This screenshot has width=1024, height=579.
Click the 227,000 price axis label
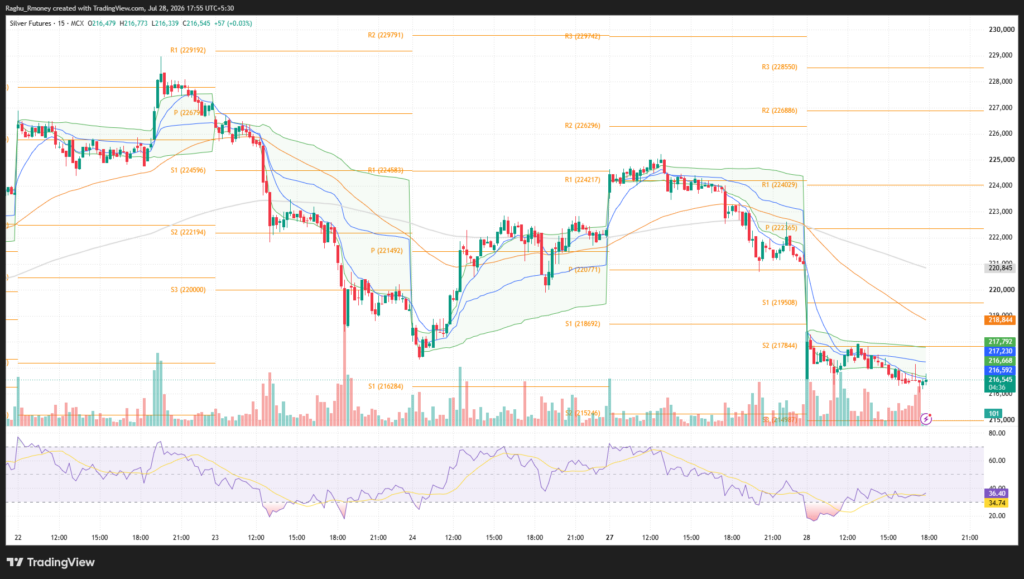(1002, 108)
